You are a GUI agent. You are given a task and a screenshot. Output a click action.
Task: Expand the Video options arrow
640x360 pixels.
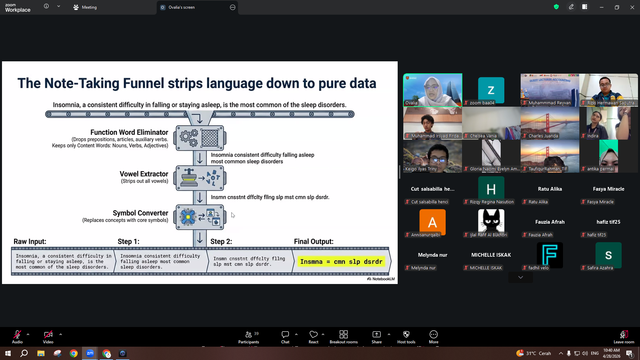(60, 334)
